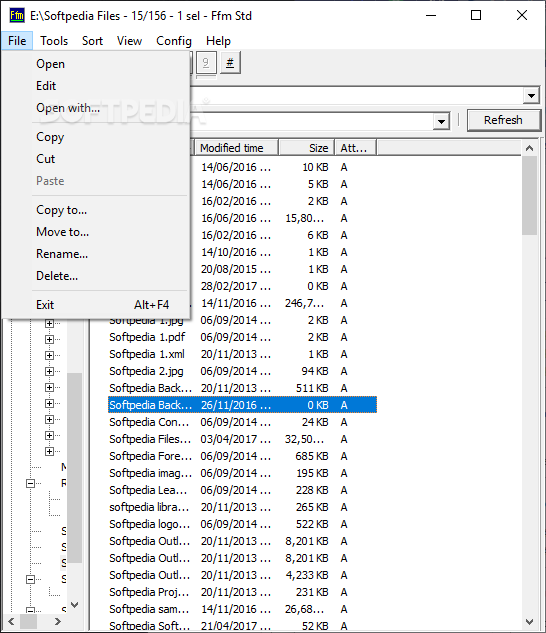
Task: Click the size cell '15,80...'
Action: tap(304, 218)
